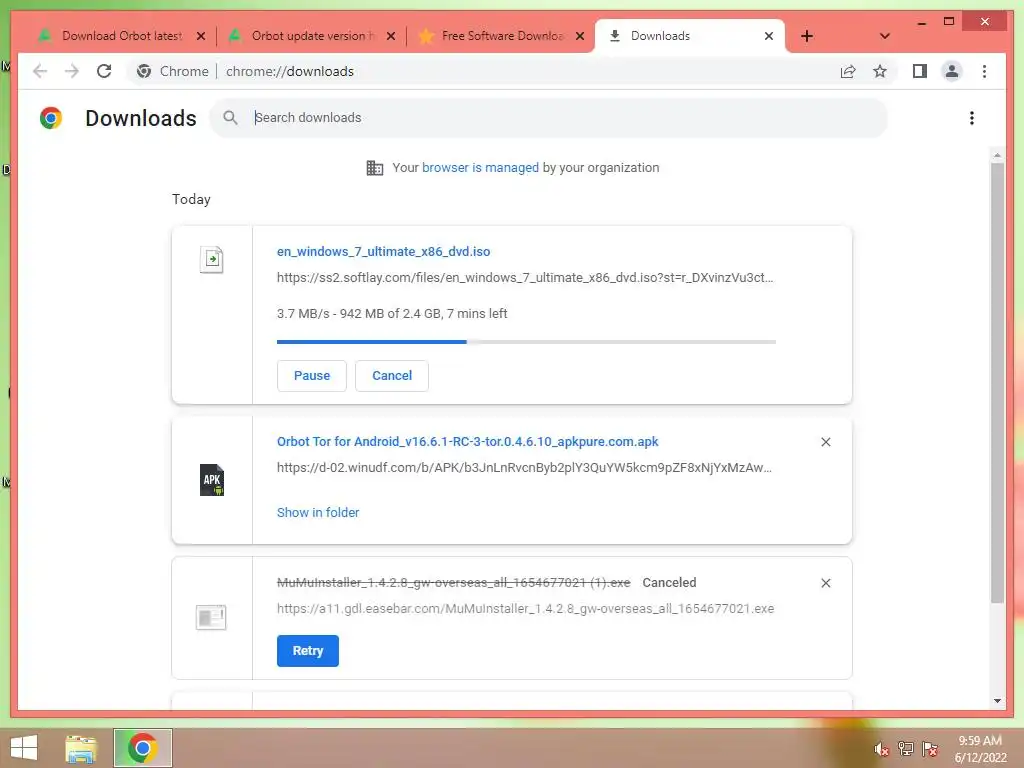Click the organization building icon

pos(375,168)
